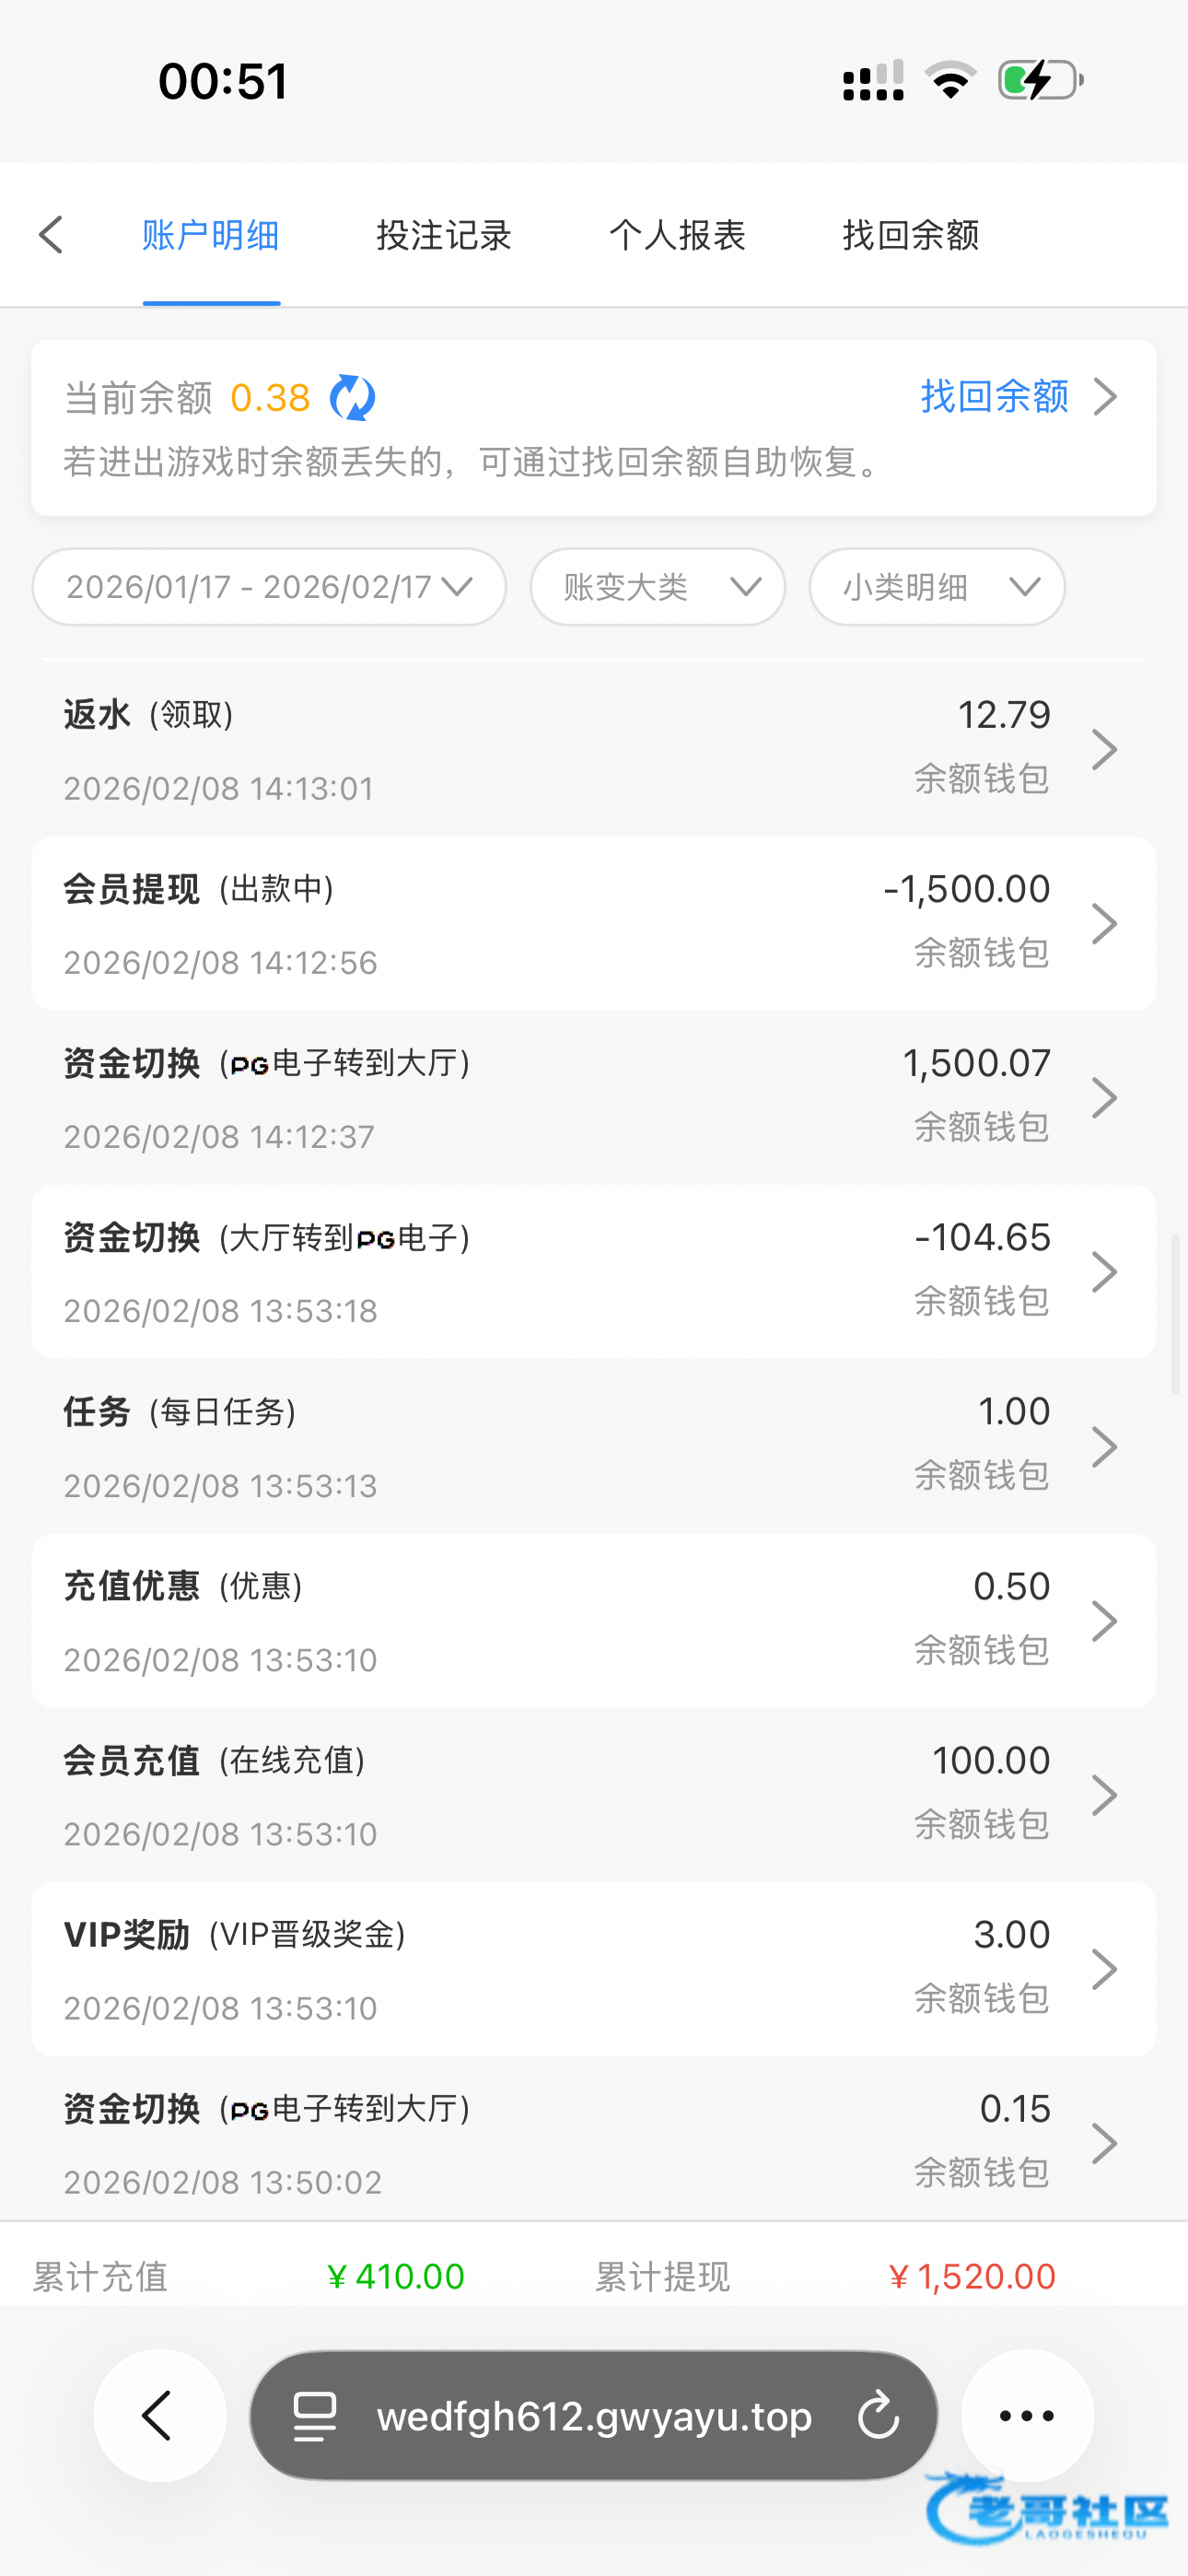Reload page via address bar icon

878,2416
